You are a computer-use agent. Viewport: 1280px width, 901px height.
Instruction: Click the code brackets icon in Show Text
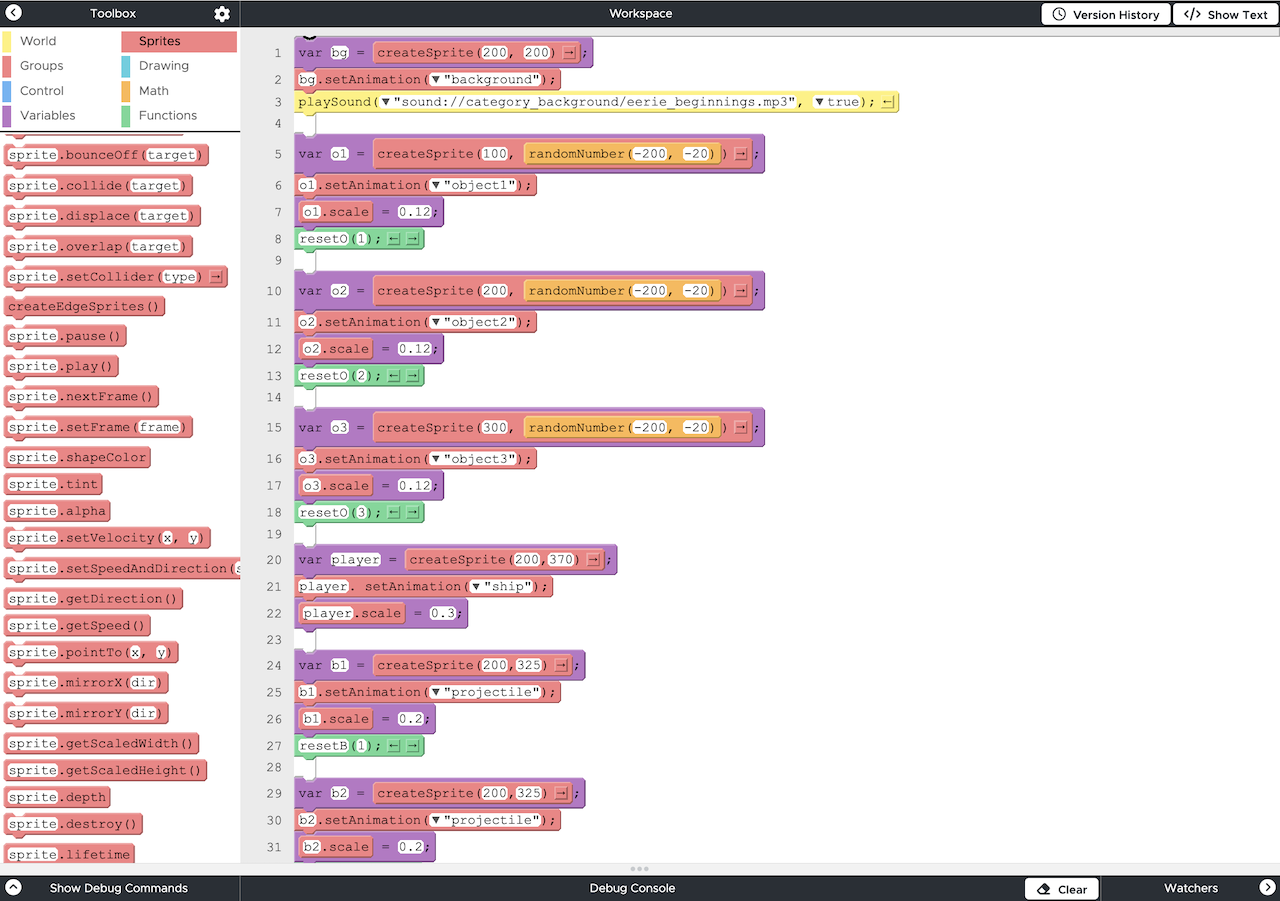click(1192, 15)
